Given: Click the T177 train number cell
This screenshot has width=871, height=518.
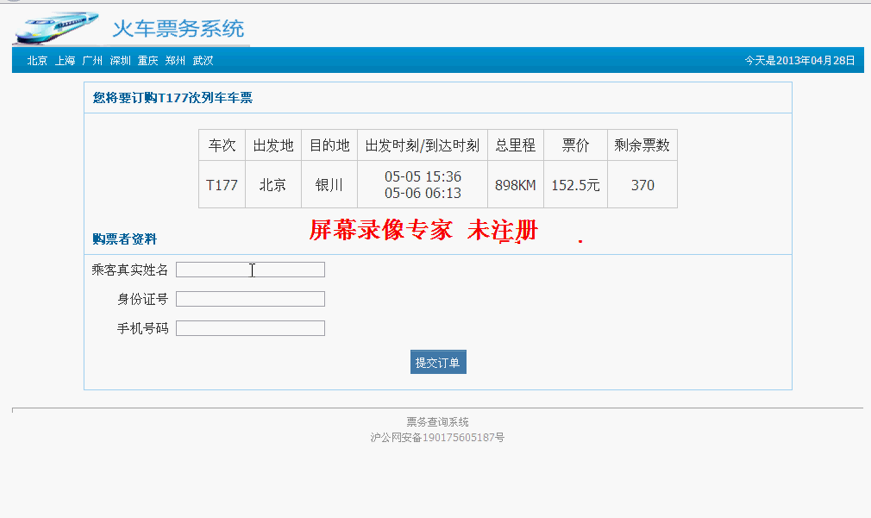Looking at the screenshot, I should (222, 185).
